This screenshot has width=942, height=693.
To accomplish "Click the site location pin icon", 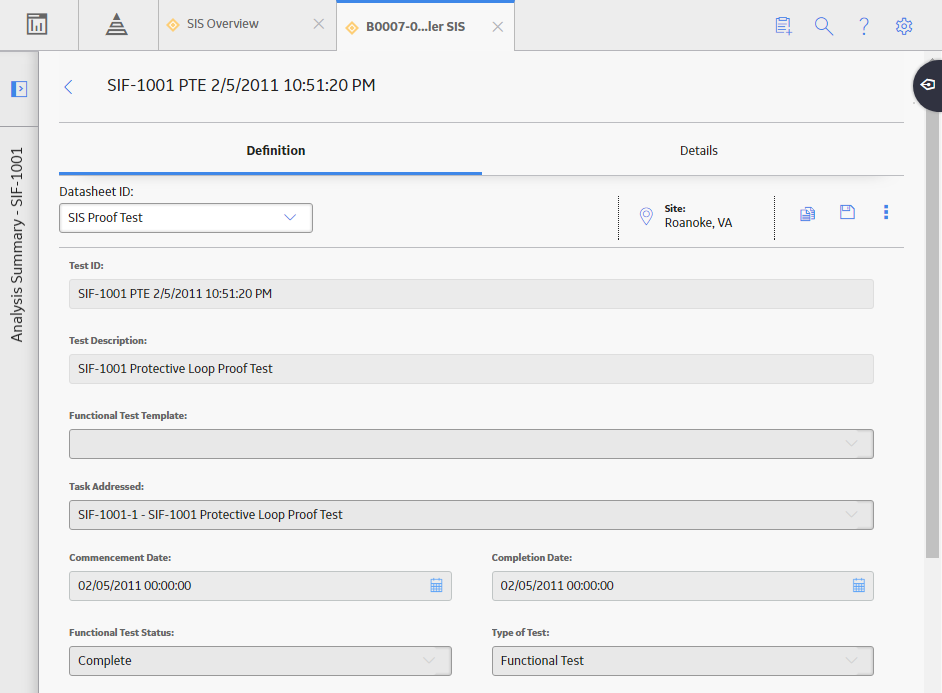I will 646,216.
